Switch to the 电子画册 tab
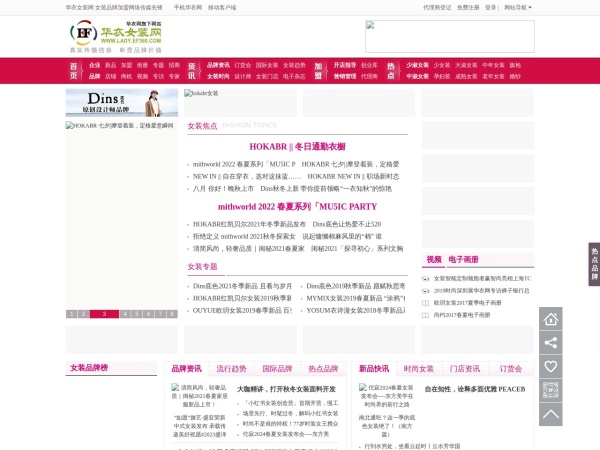Screen dimensions: 600x450 [x=463, y=259]
